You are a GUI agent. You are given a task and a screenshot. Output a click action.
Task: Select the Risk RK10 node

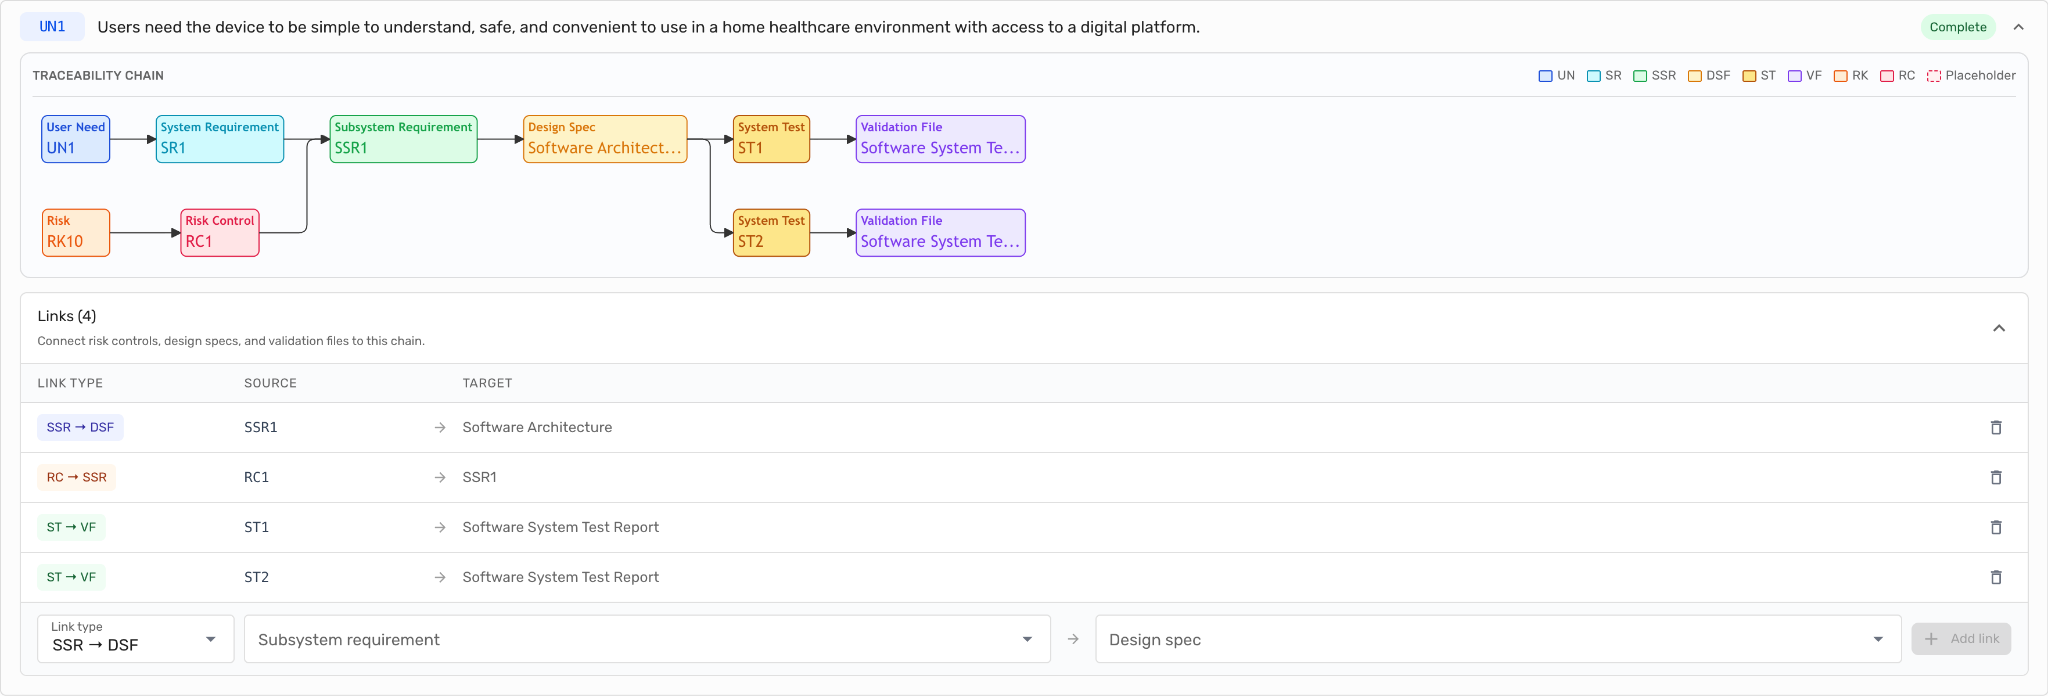tap(76, 233)
